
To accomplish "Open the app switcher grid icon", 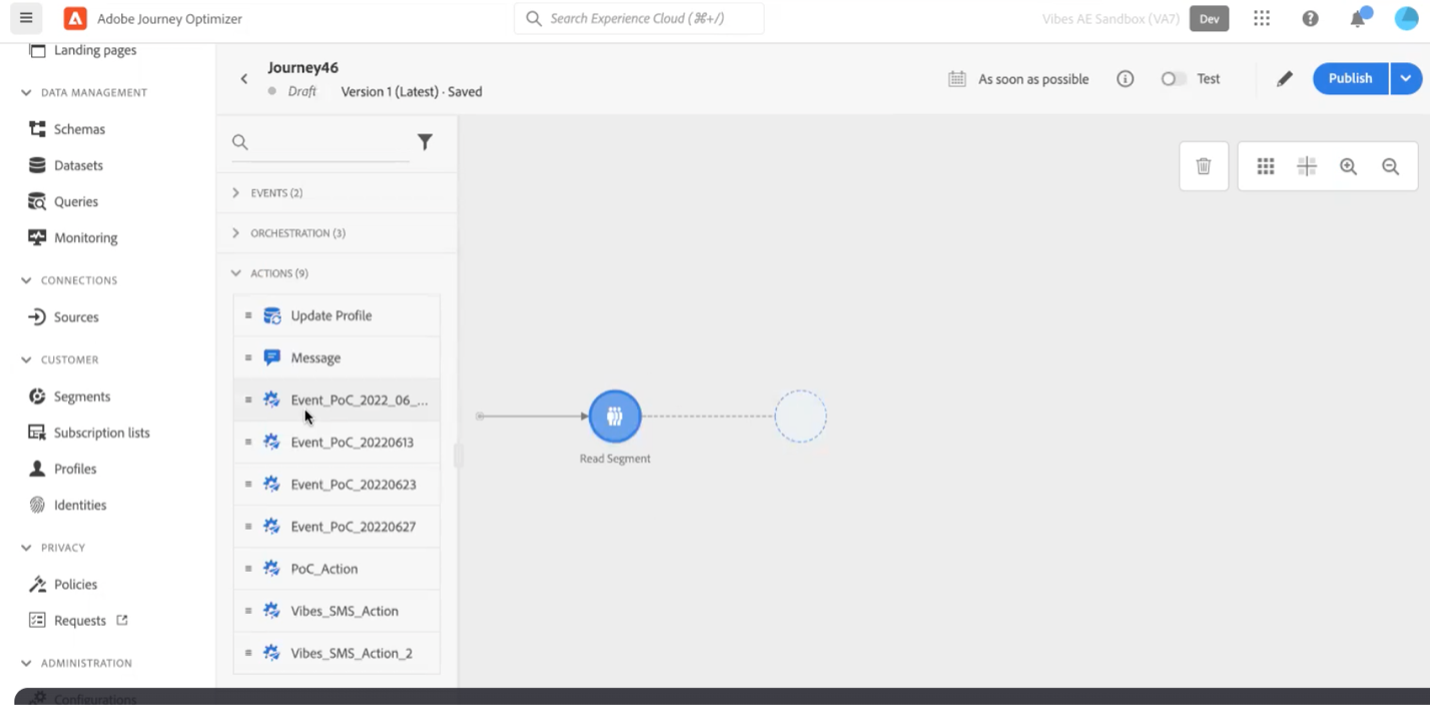I will point(1262,18).
